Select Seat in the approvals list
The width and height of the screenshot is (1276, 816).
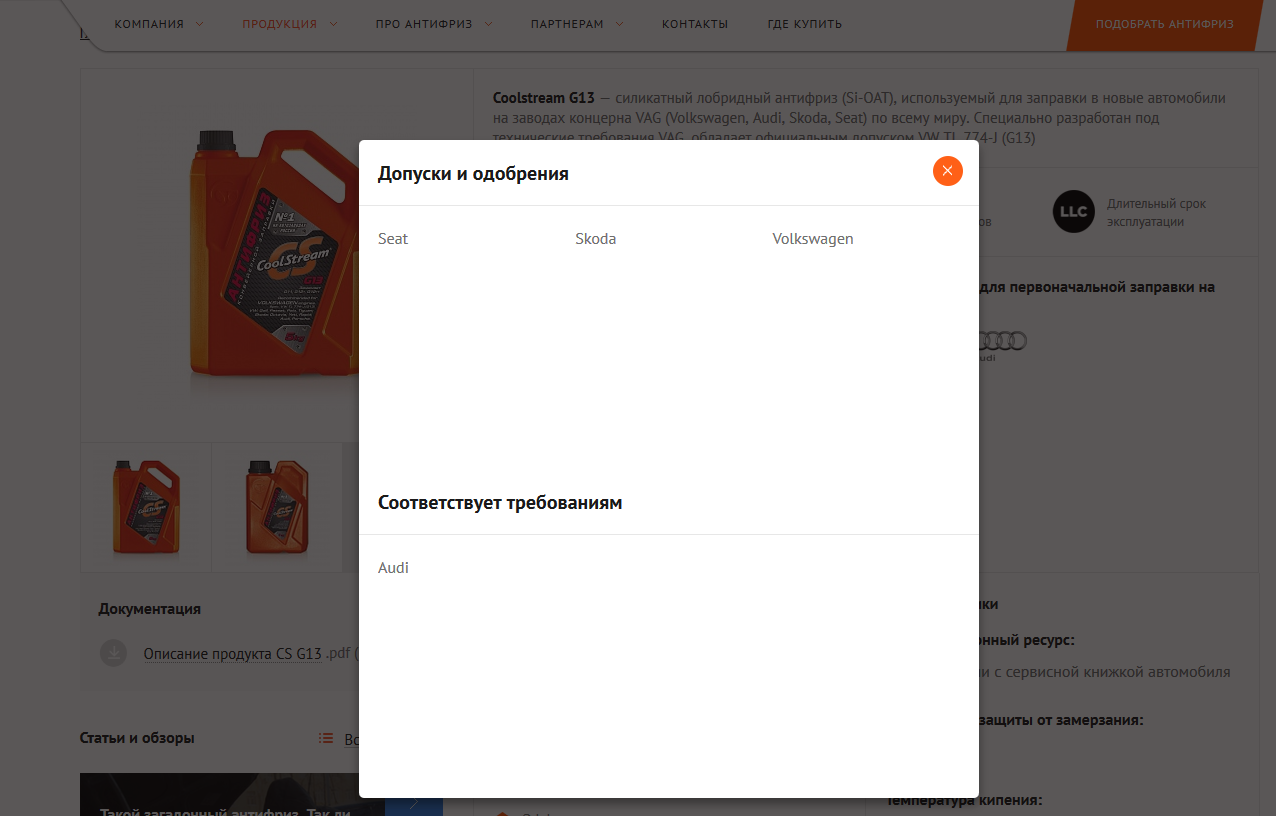click(x=393, y=239)
